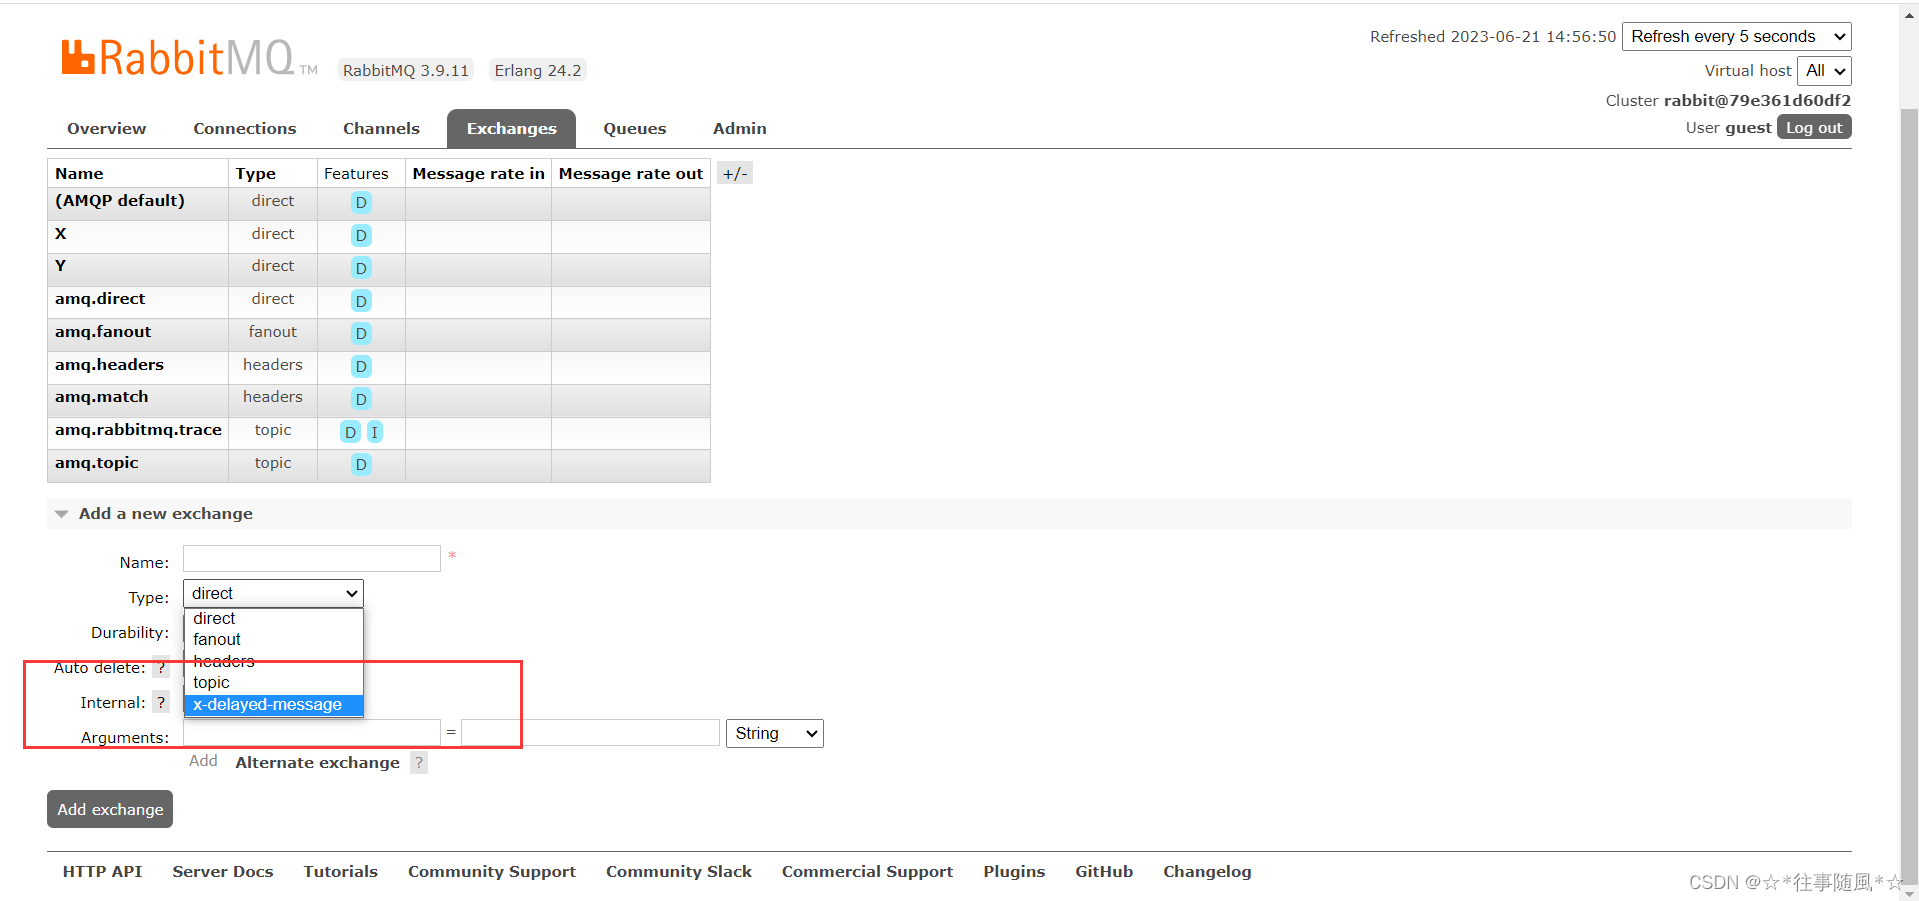Sort table by the Name column header

click(x=79, y=173)
